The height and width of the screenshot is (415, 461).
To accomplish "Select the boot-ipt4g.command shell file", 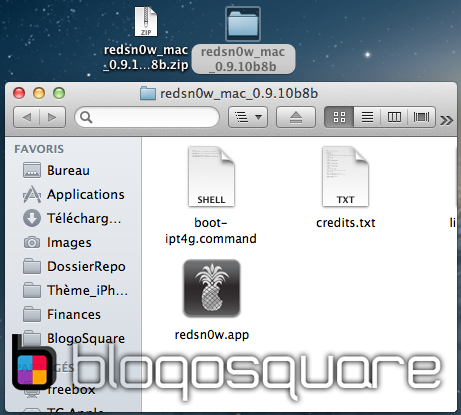I will (x=211, y=176).
